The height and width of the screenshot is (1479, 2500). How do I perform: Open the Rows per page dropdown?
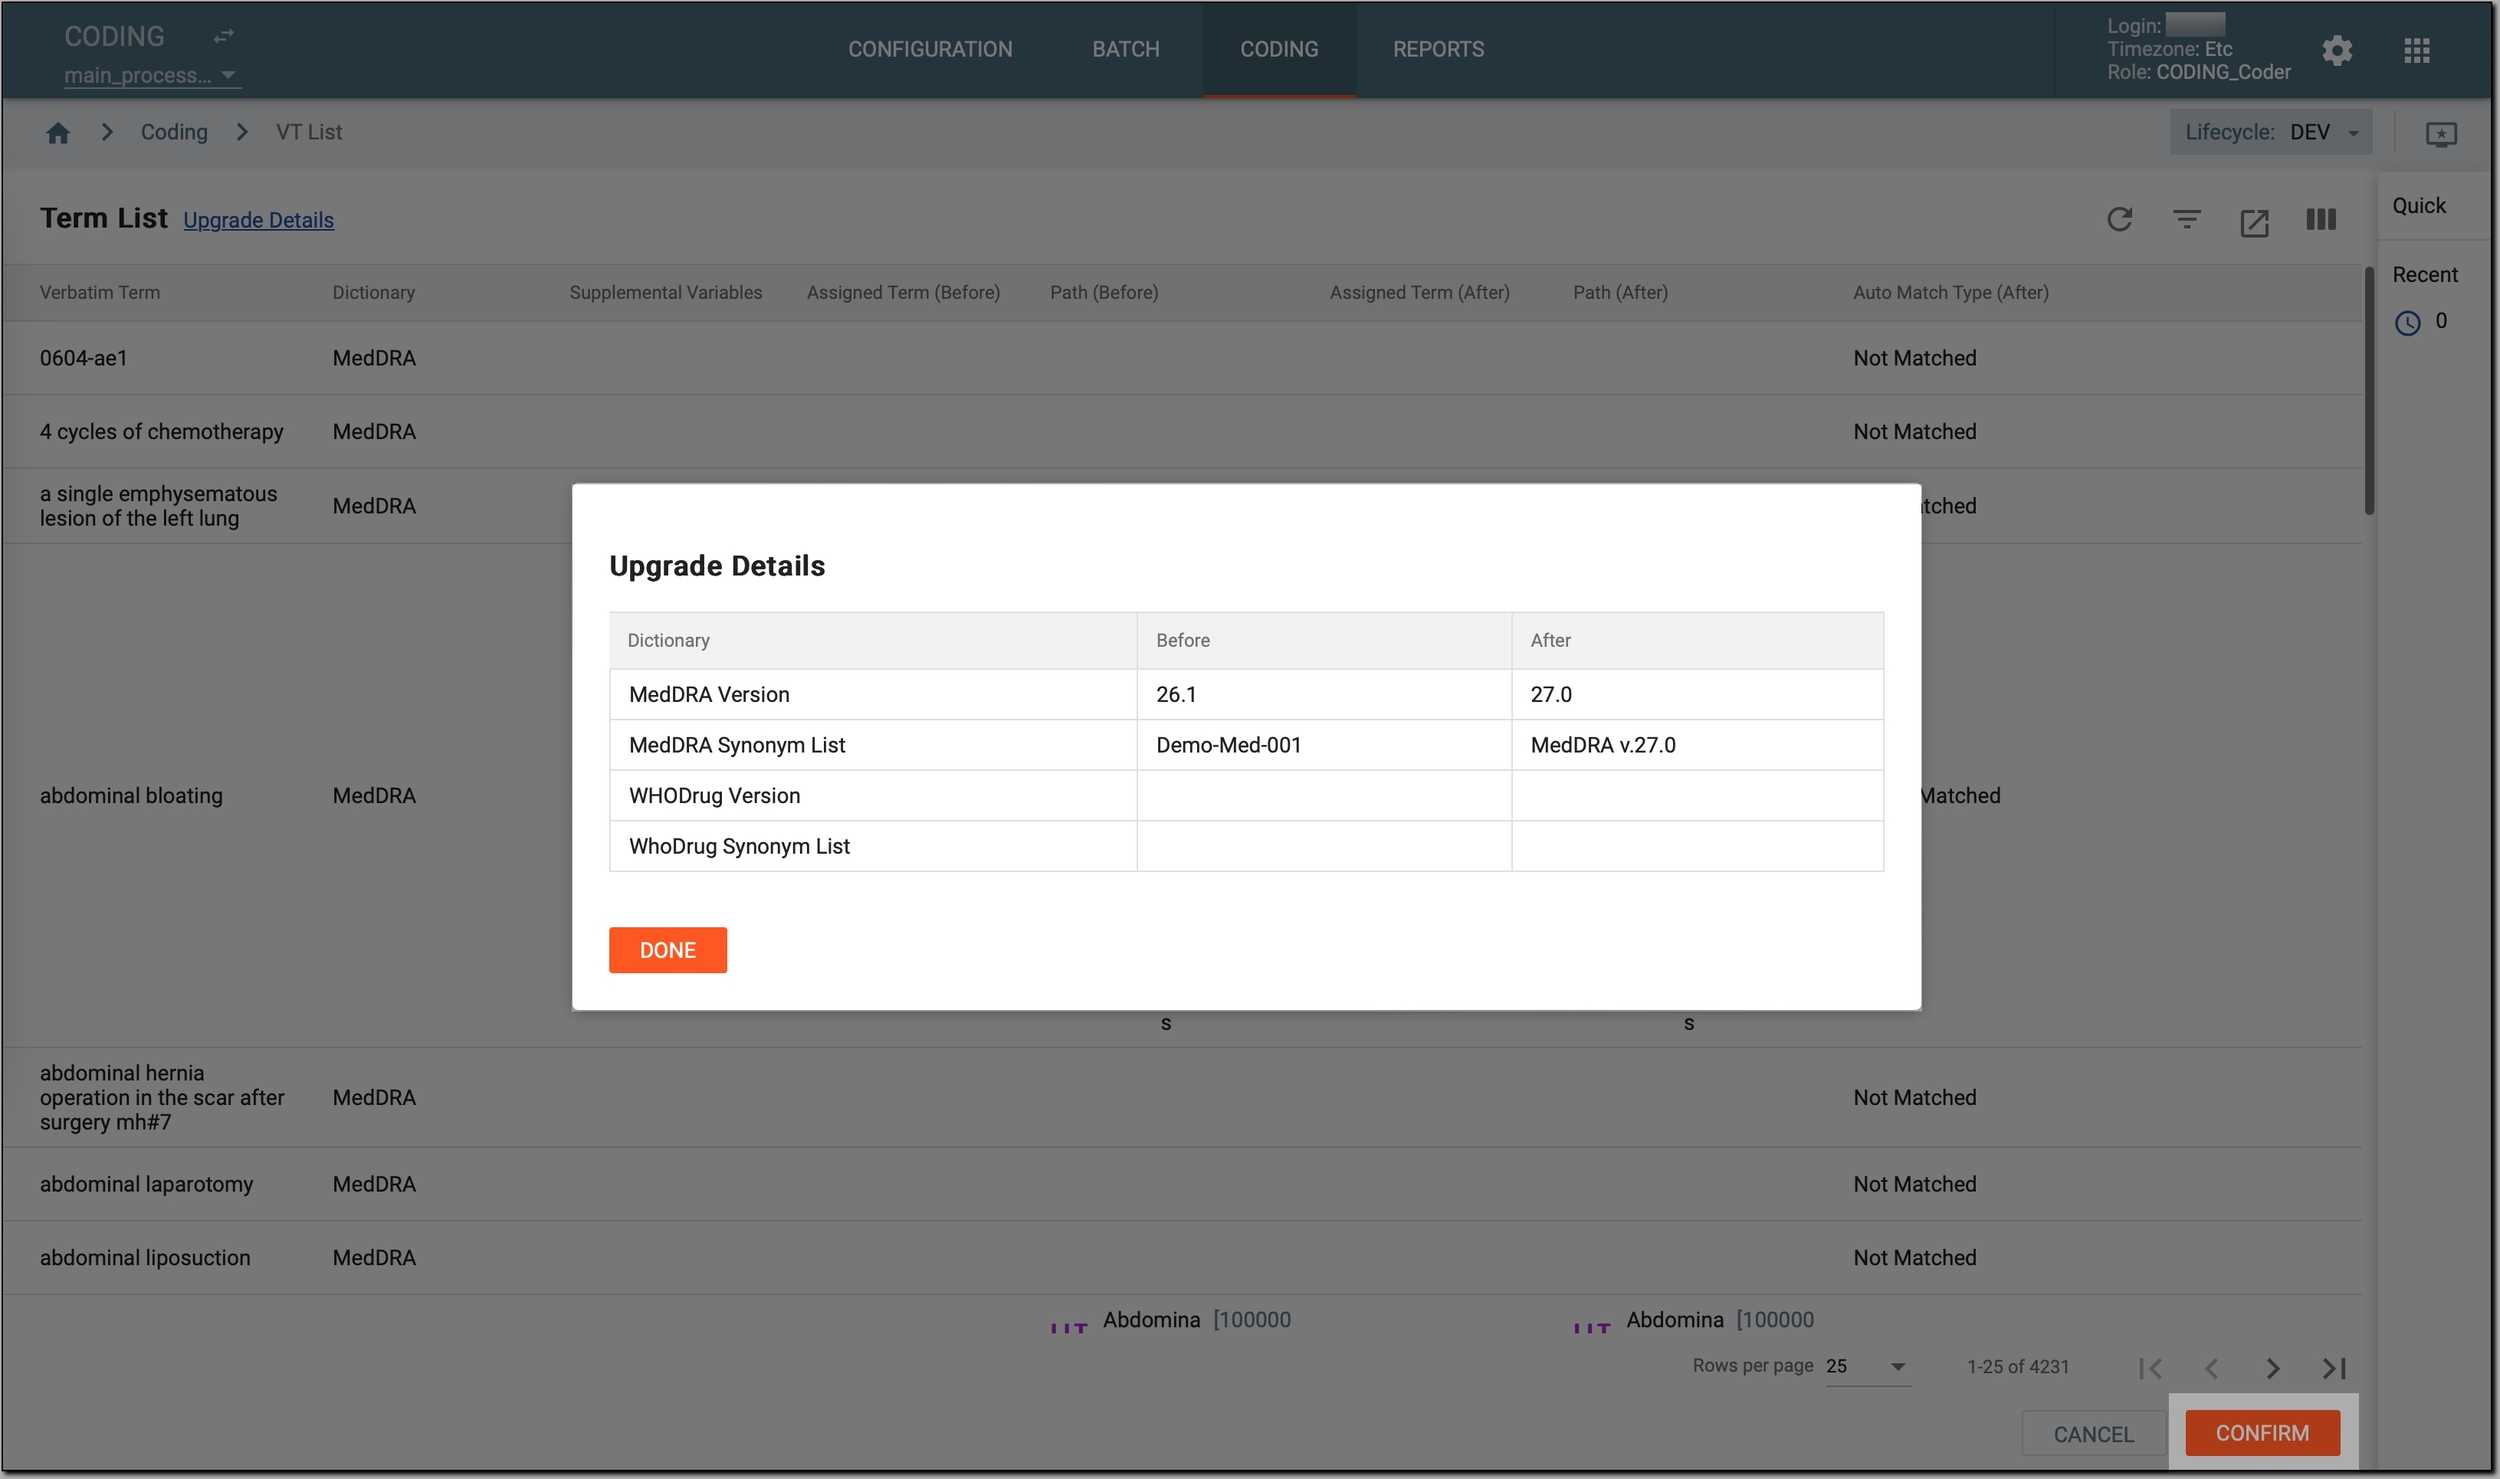click(x=1867, y=1366)
